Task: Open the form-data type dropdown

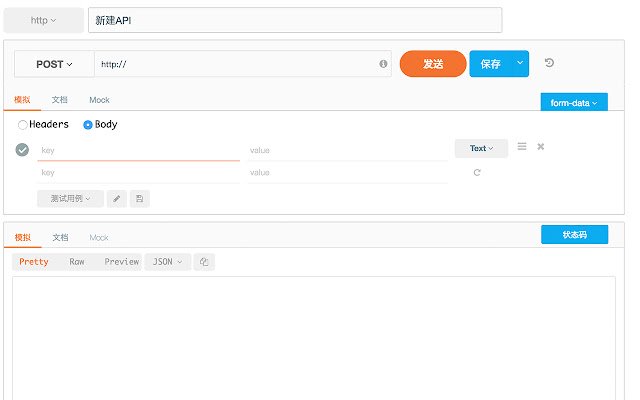Action: point(574,102)
